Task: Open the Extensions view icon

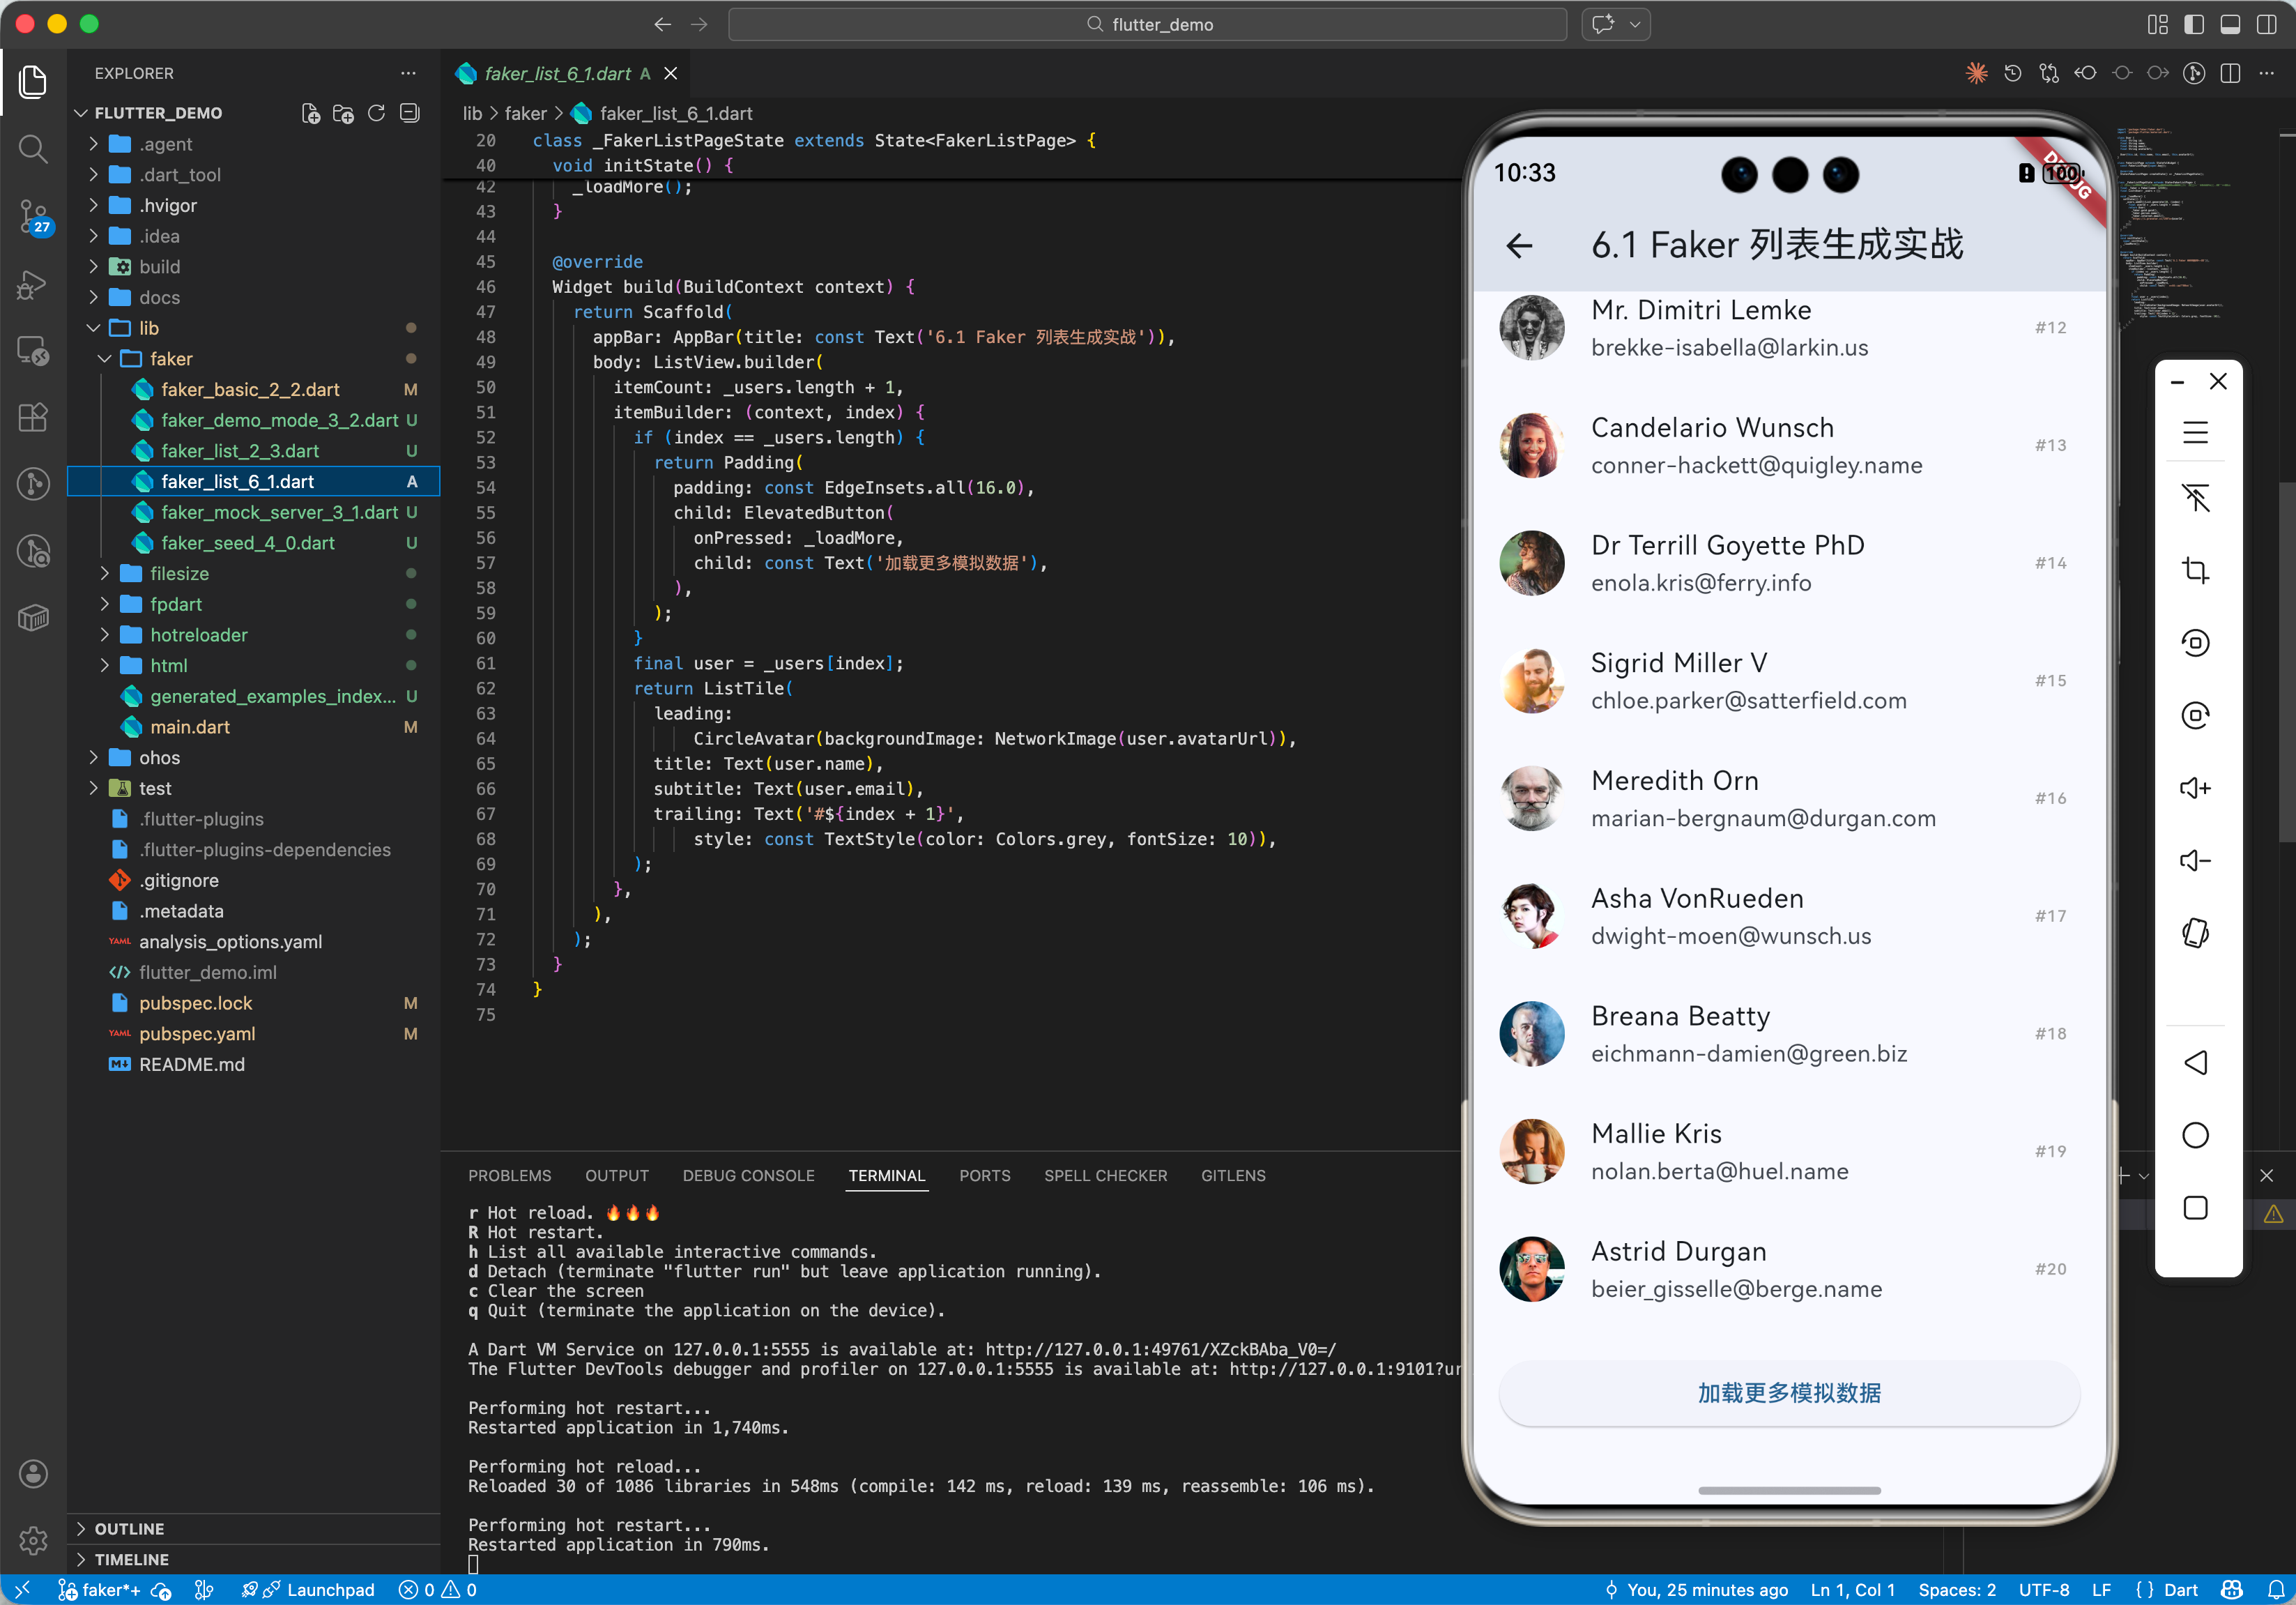Action: coord(33,417)
